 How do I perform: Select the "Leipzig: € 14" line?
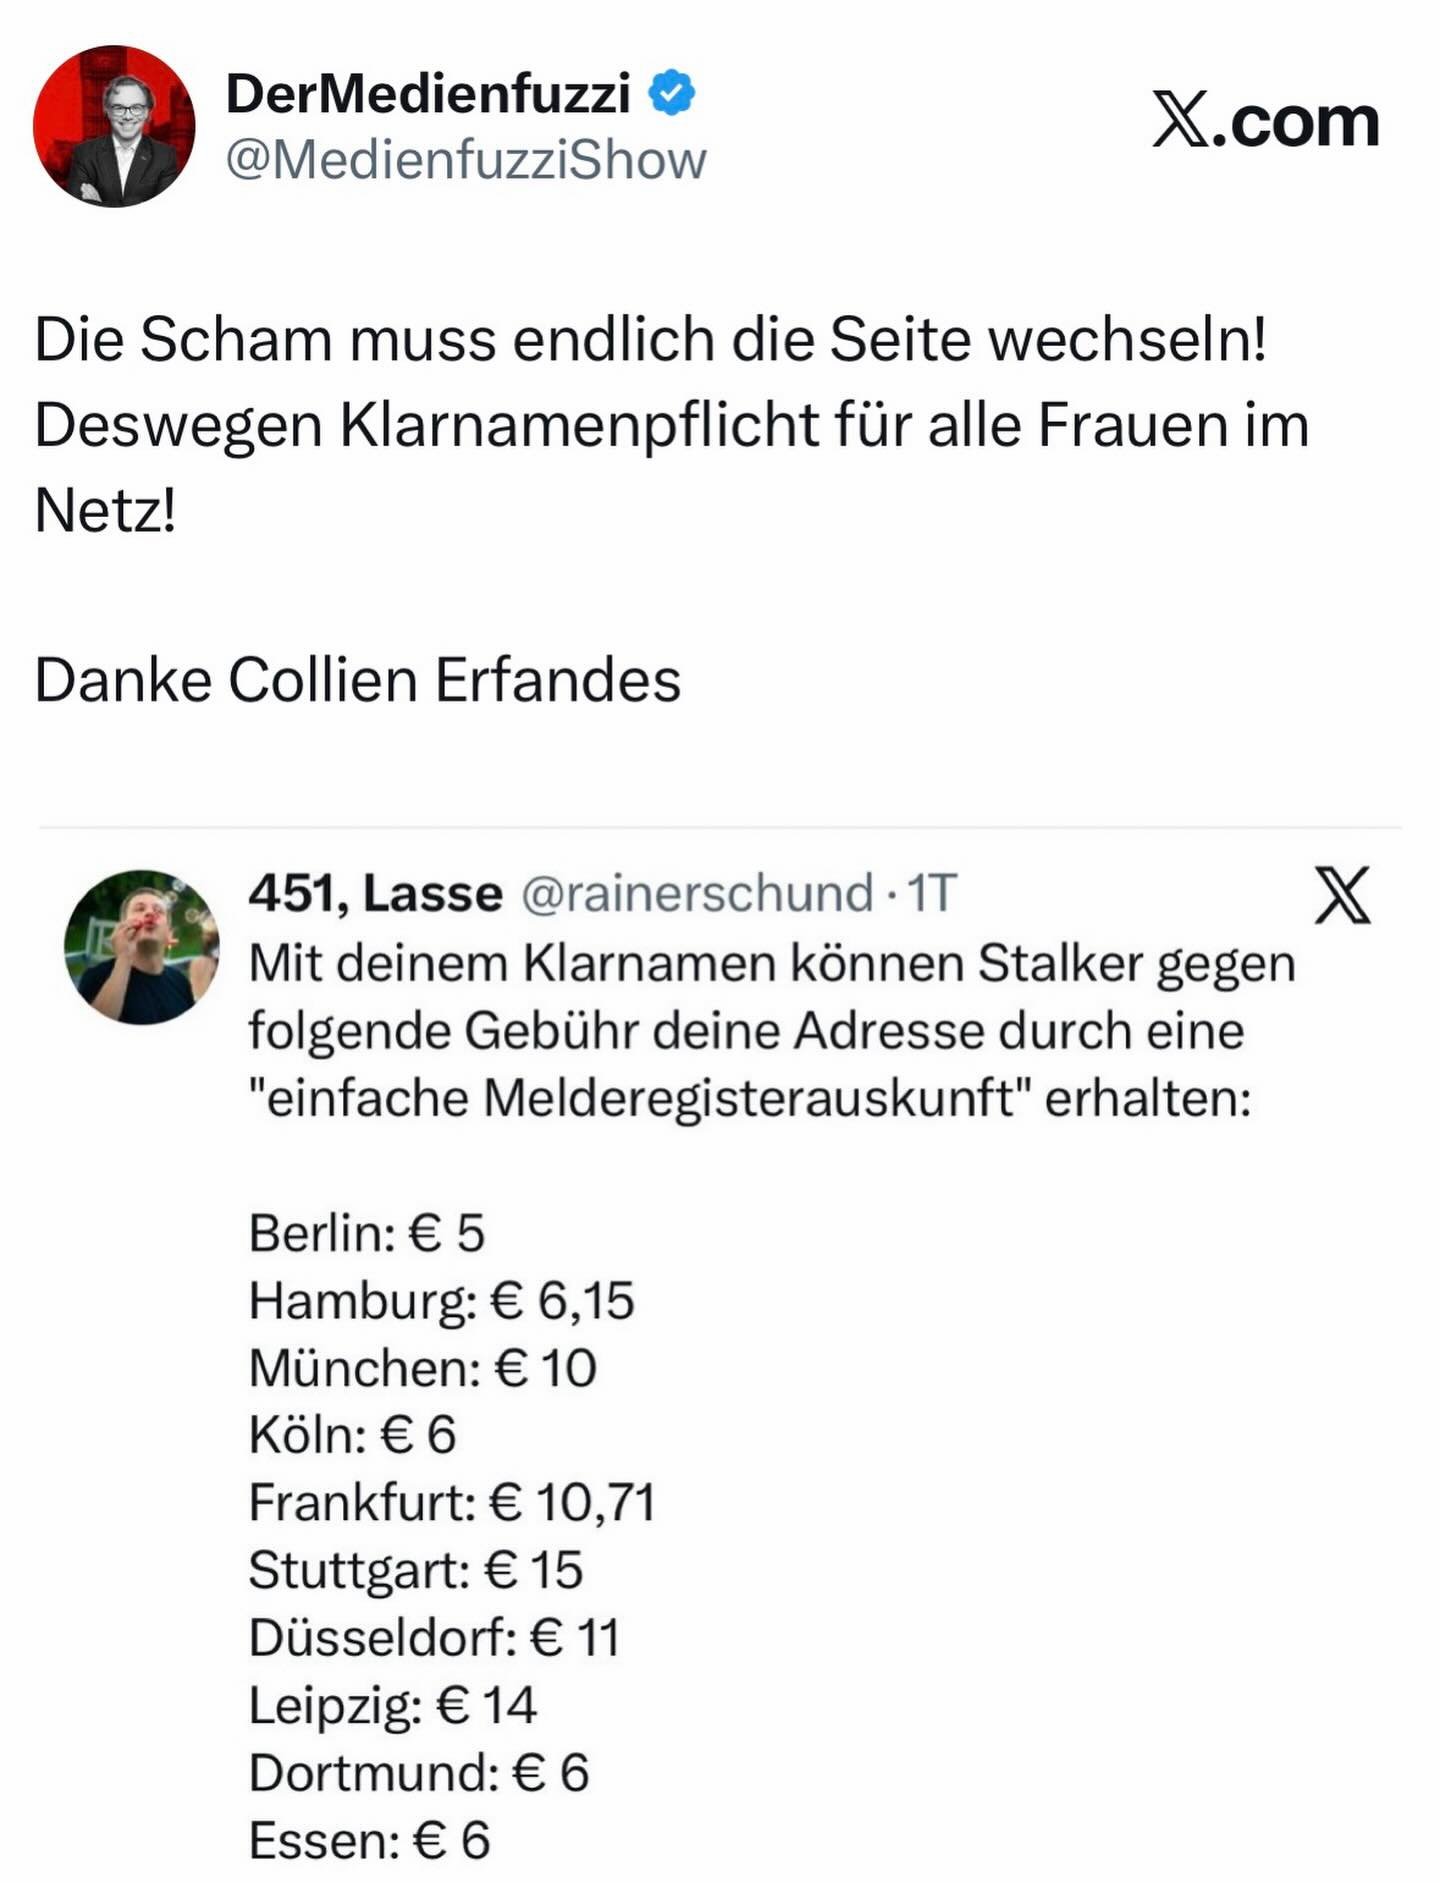click(392, 1705)
